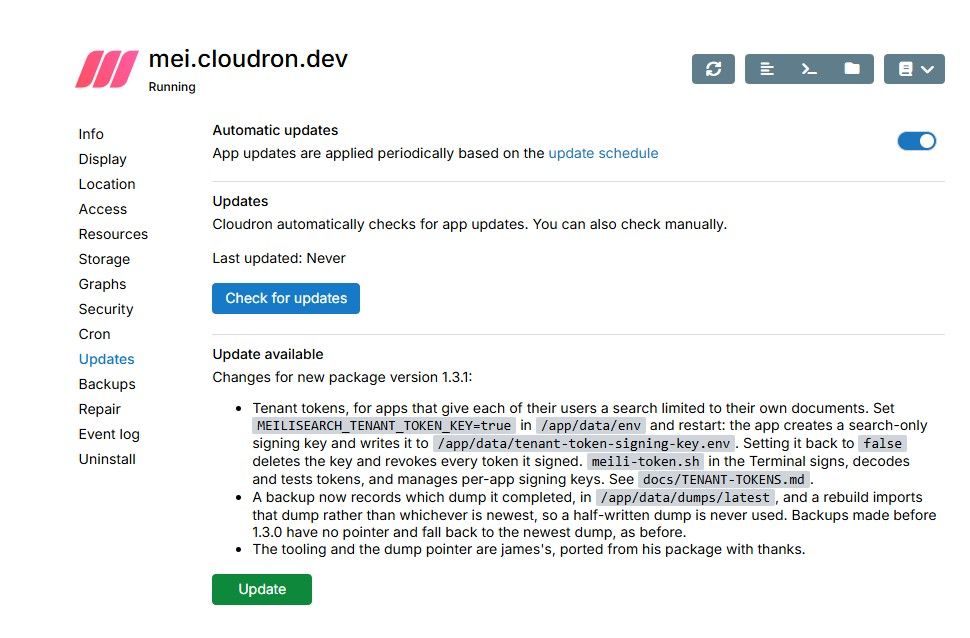Click the 'Changes for new package version 1.3.1:' text
970x638 pixels.
point(342,377)
